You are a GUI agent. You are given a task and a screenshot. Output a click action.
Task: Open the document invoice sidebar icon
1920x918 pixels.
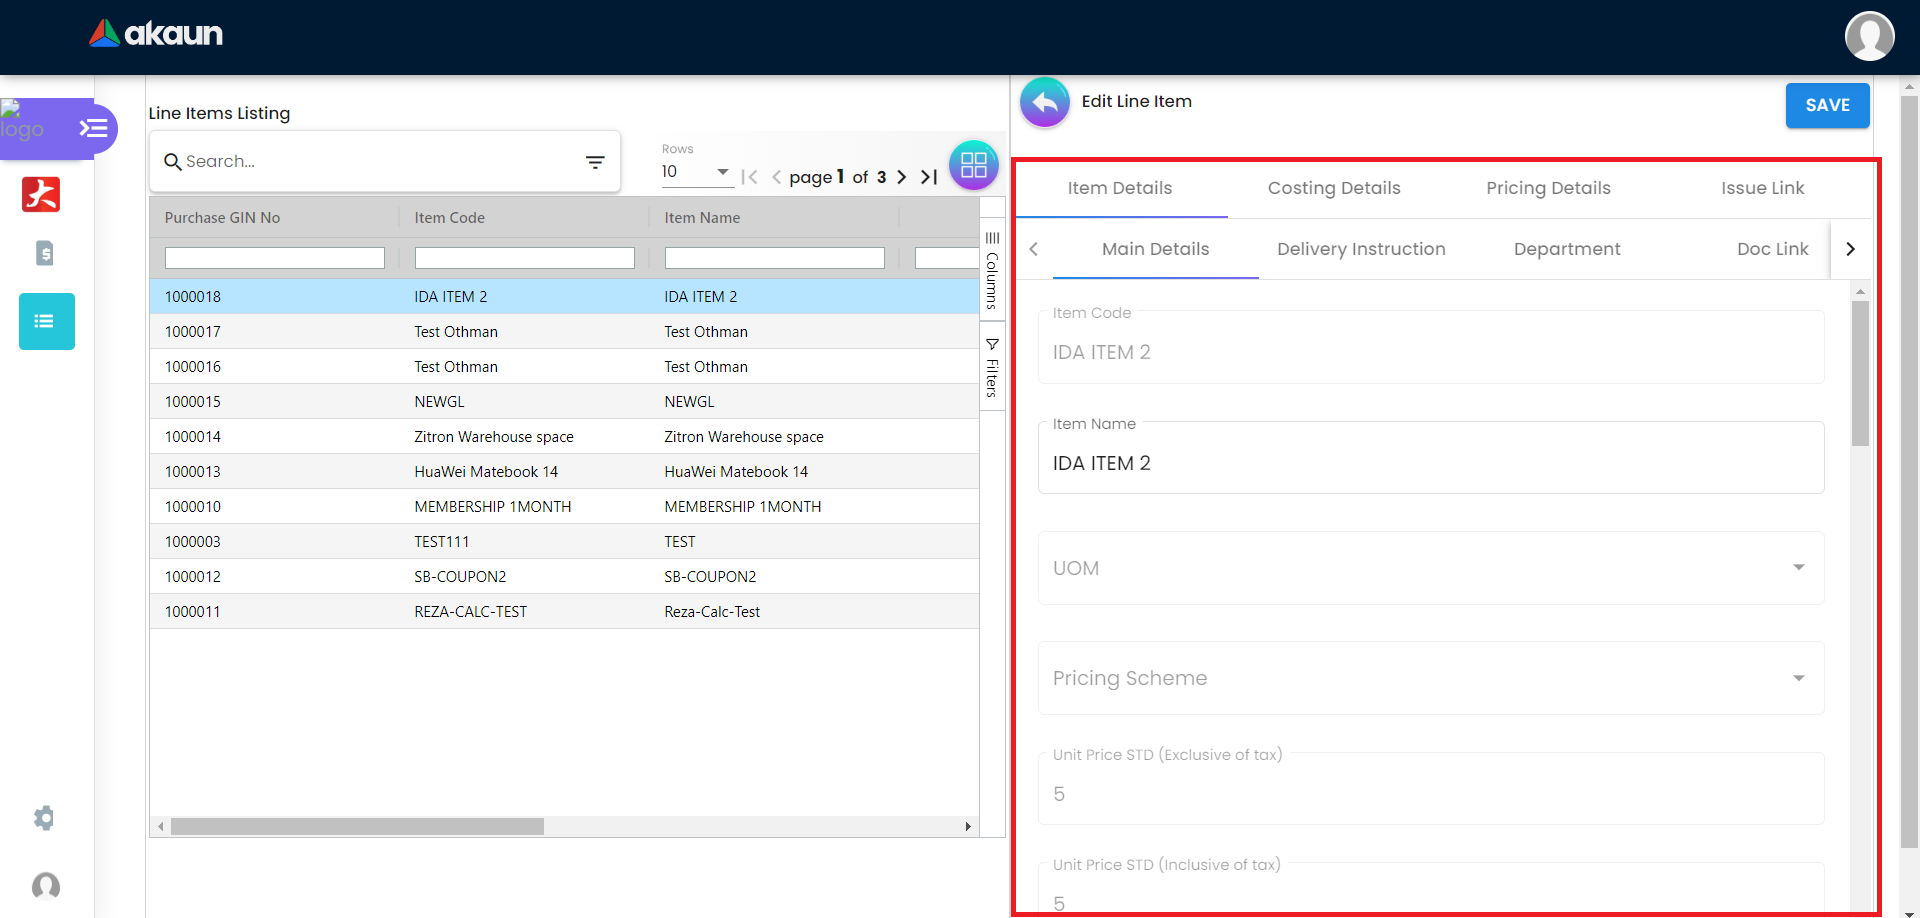44,253
